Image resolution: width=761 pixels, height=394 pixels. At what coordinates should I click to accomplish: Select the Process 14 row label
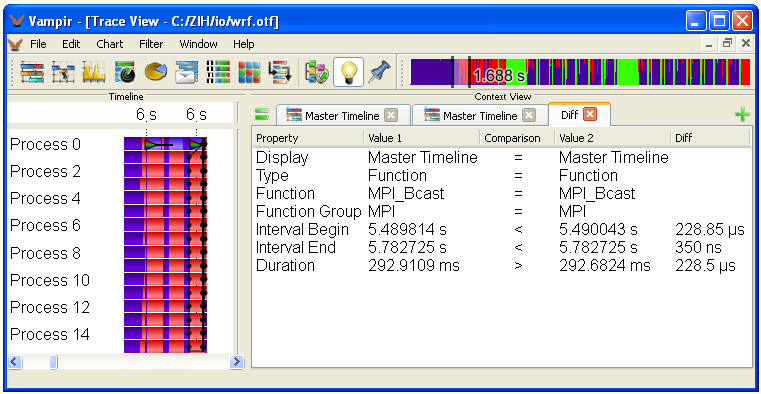[x=50, y=335]
